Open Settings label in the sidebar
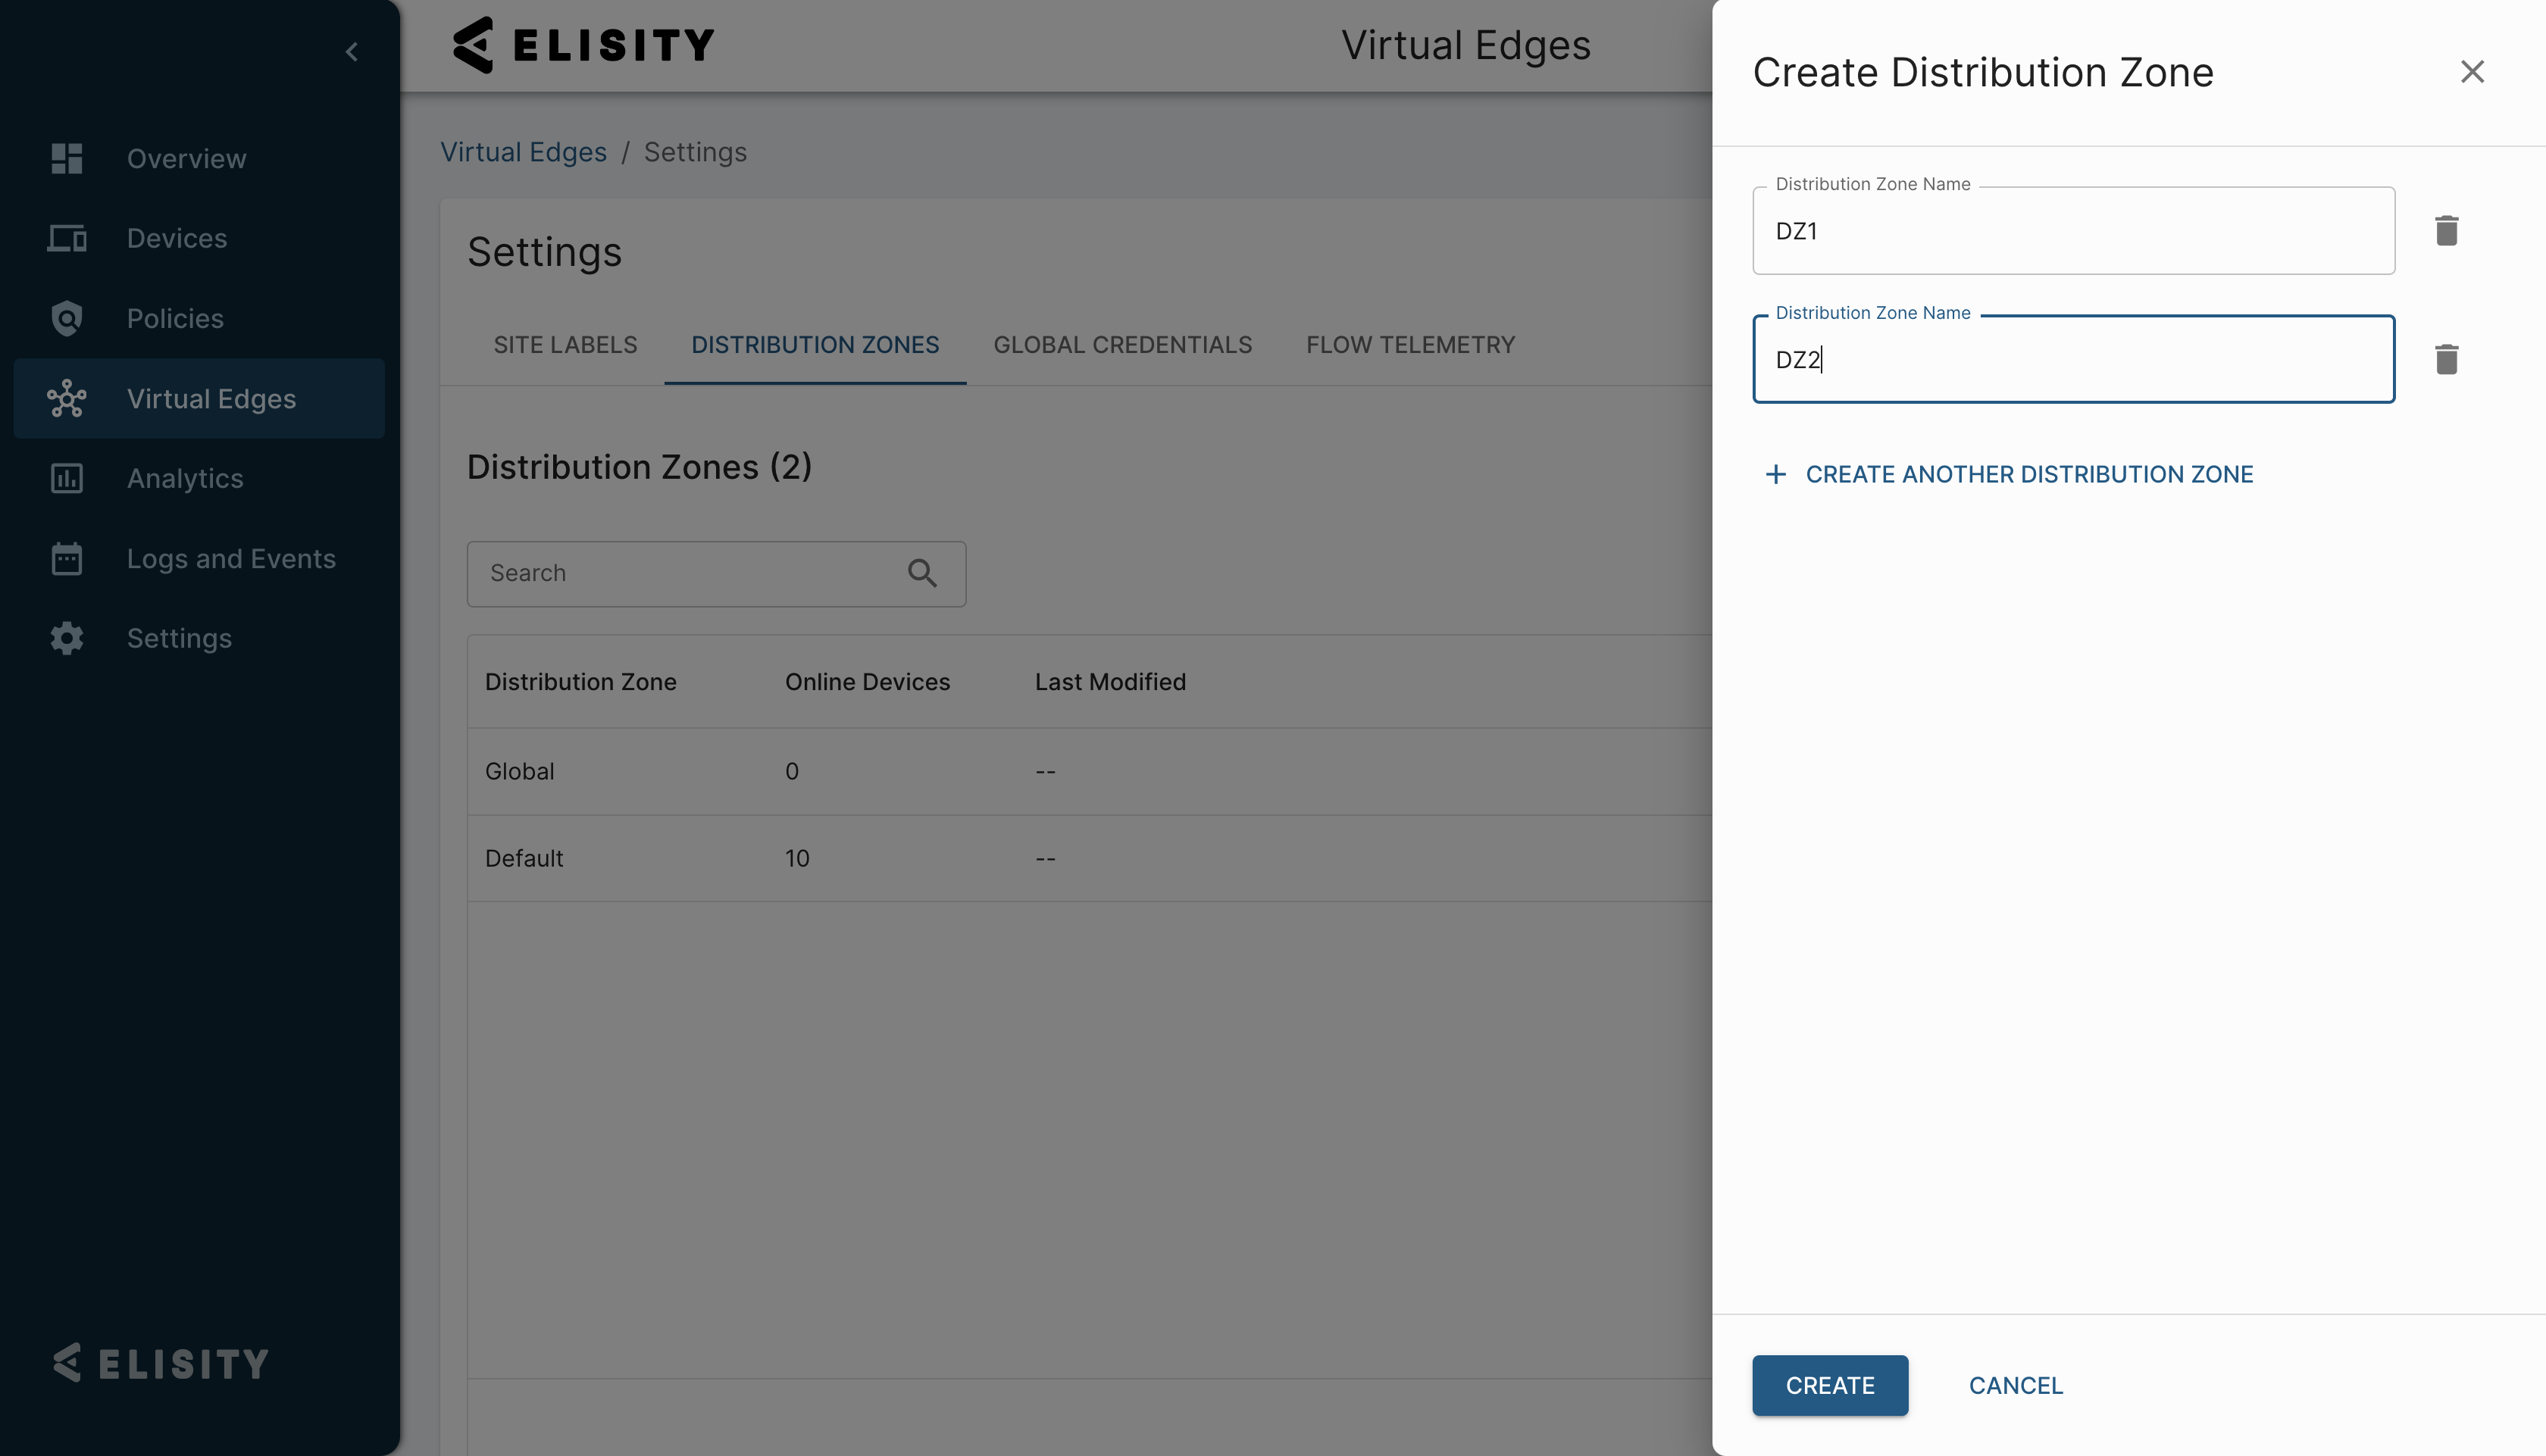Screen dimensions: 2546x1456 pos(179,638)
